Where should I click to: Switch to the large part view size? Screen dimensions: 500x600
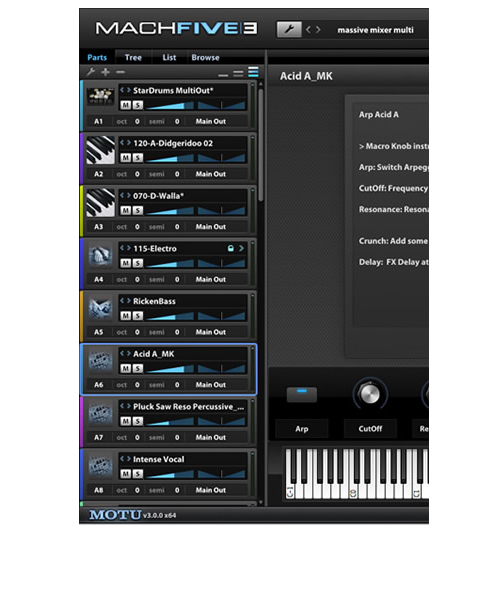click(253, 72)
